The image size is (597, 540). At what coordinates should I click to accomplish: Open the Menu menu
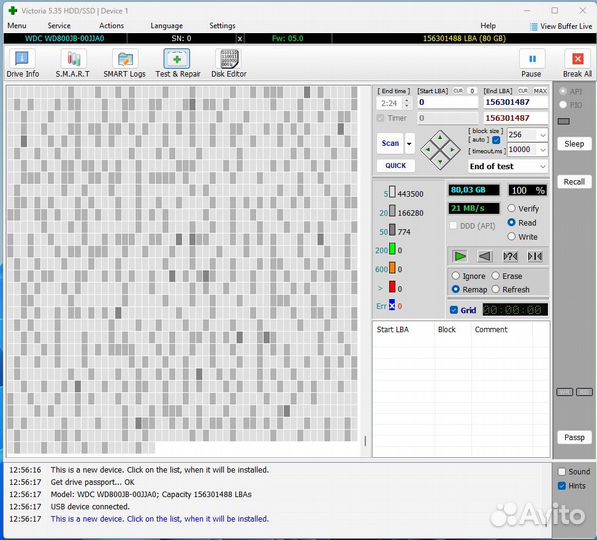pyautogui.click(x=17, y=26)
